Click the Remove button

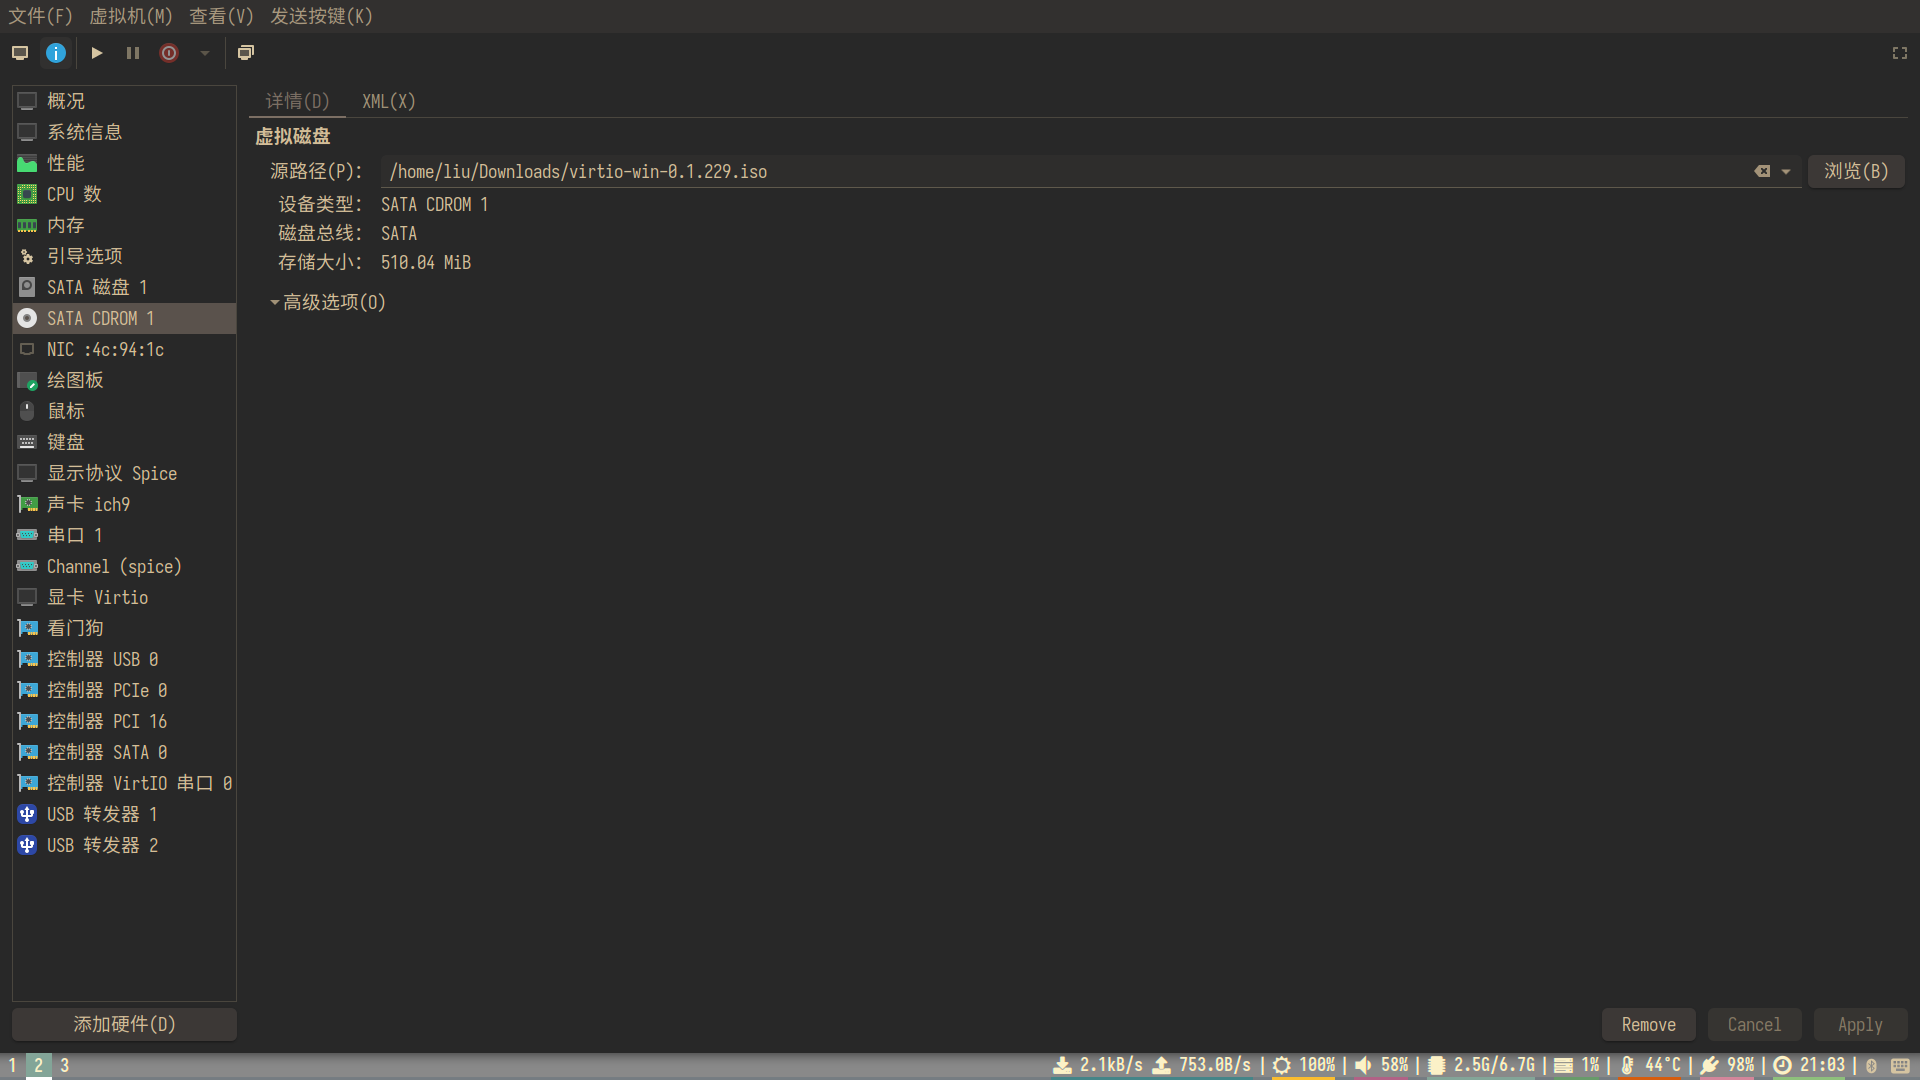point(1648,1025)
